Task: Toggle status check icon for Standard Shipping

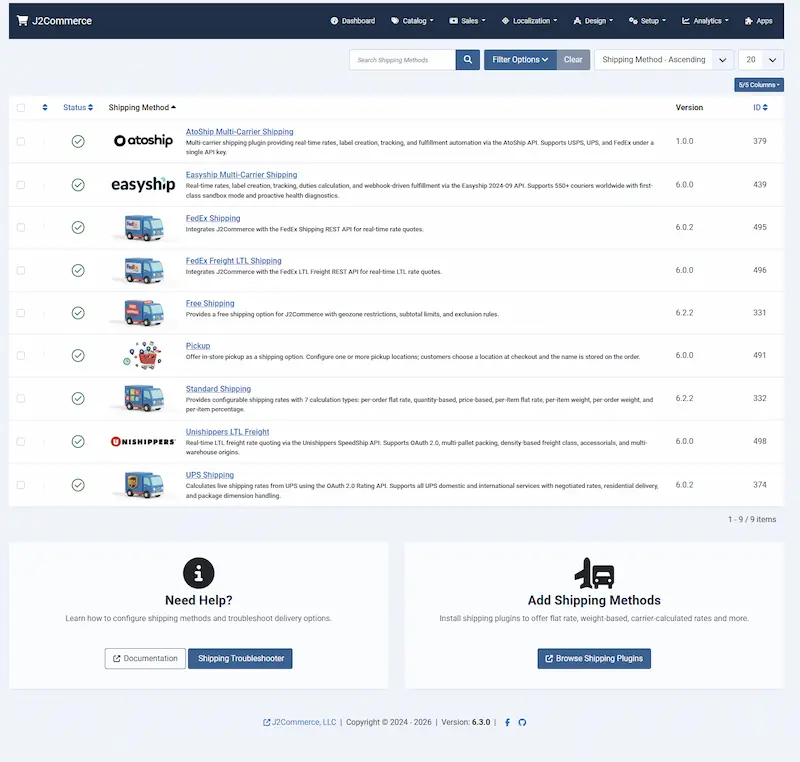Action: click(x=78, y=398)
